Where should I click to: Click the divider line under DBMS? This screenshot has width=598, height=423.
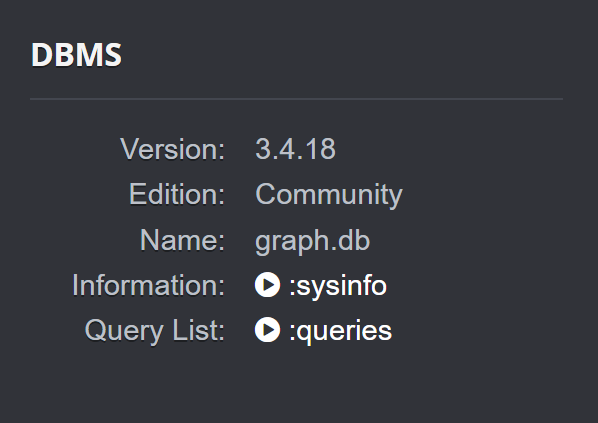click(296, 99)
